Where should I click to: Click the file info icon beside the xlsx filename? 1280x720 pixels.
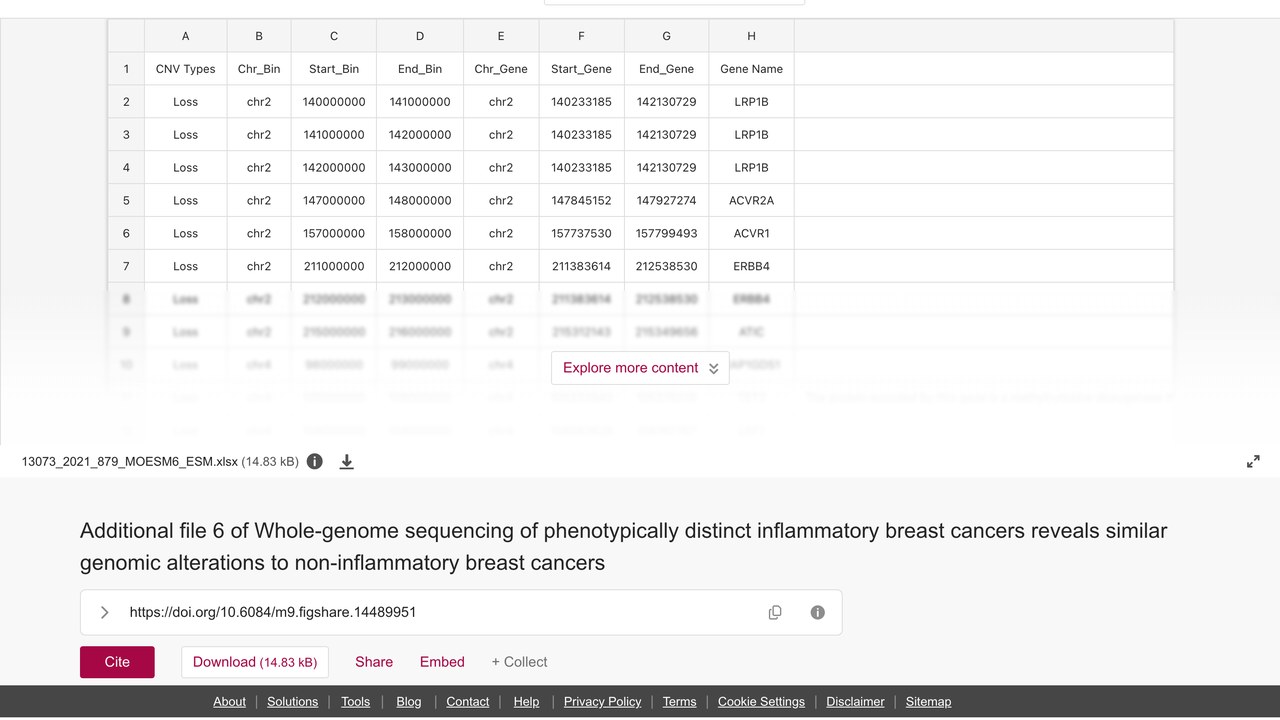[x=315, y=462]
